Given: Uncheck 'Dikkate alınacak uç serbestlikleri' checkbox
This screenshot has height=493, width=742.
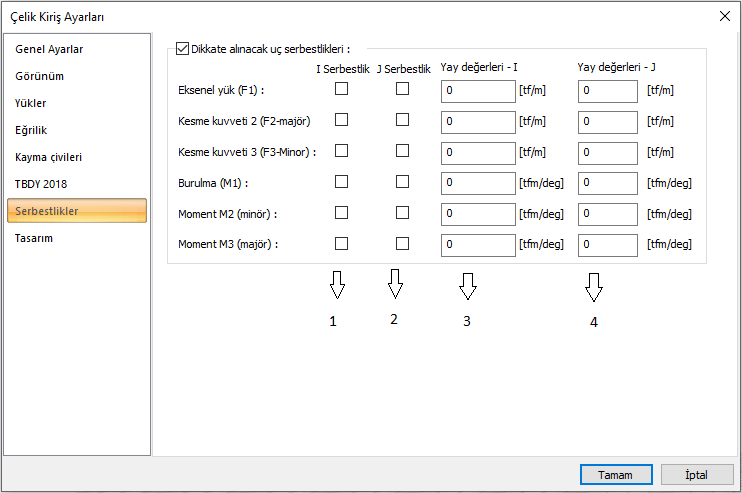Looking at the screenshot, I should click(x=182, y=46).
